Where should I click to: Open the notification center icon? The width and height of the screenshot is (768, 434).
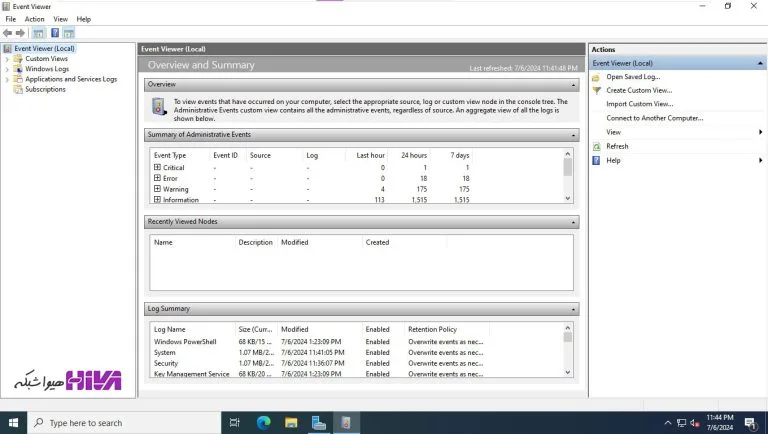(x=750, y=423)
